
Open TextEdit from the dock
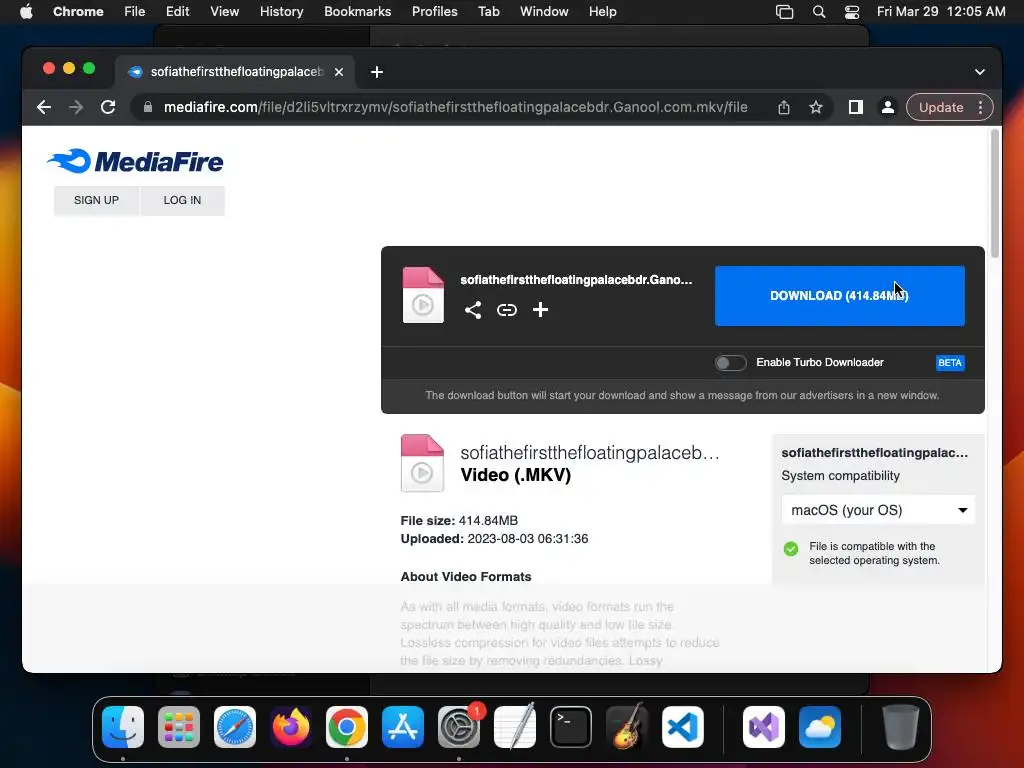coord(515,727)
